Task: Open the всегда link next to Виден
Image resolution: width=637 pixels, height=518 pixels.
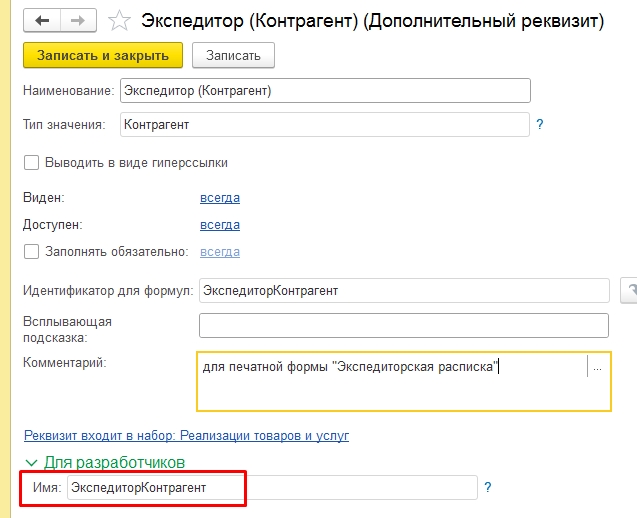Action: coord(220,198)
